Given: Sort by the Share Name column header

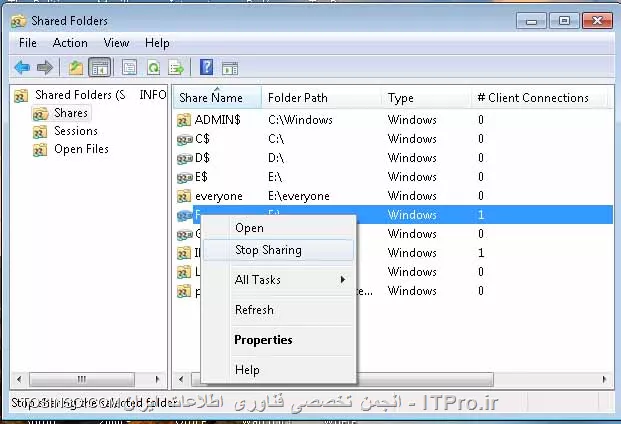Looking at the screenshot, I should coord(217,97).
